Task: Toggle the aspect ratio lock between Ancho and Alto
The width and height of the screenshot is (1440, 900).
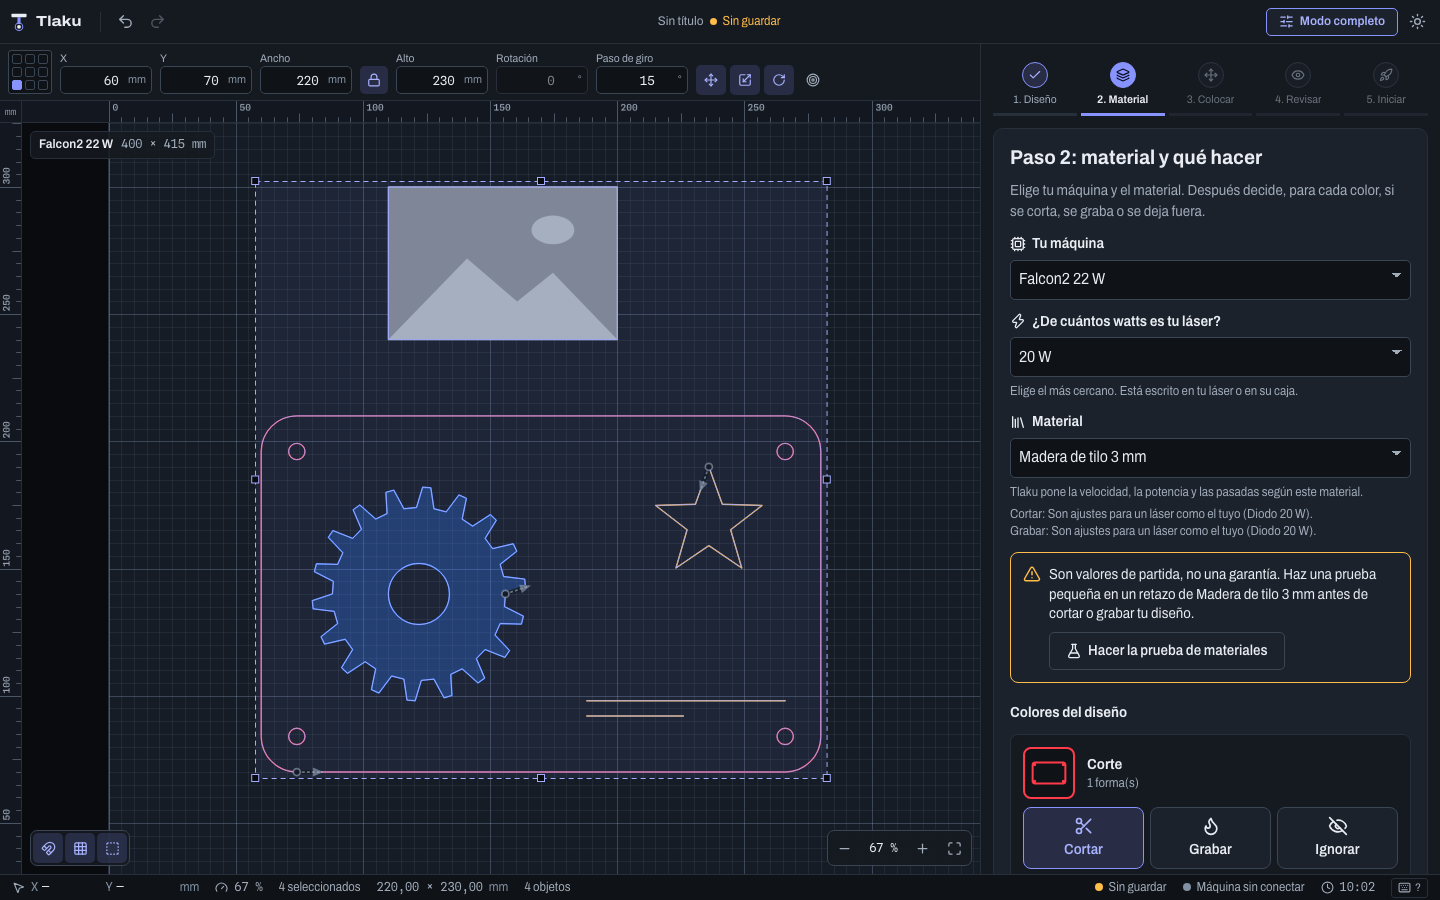Action: coord(374,80)
